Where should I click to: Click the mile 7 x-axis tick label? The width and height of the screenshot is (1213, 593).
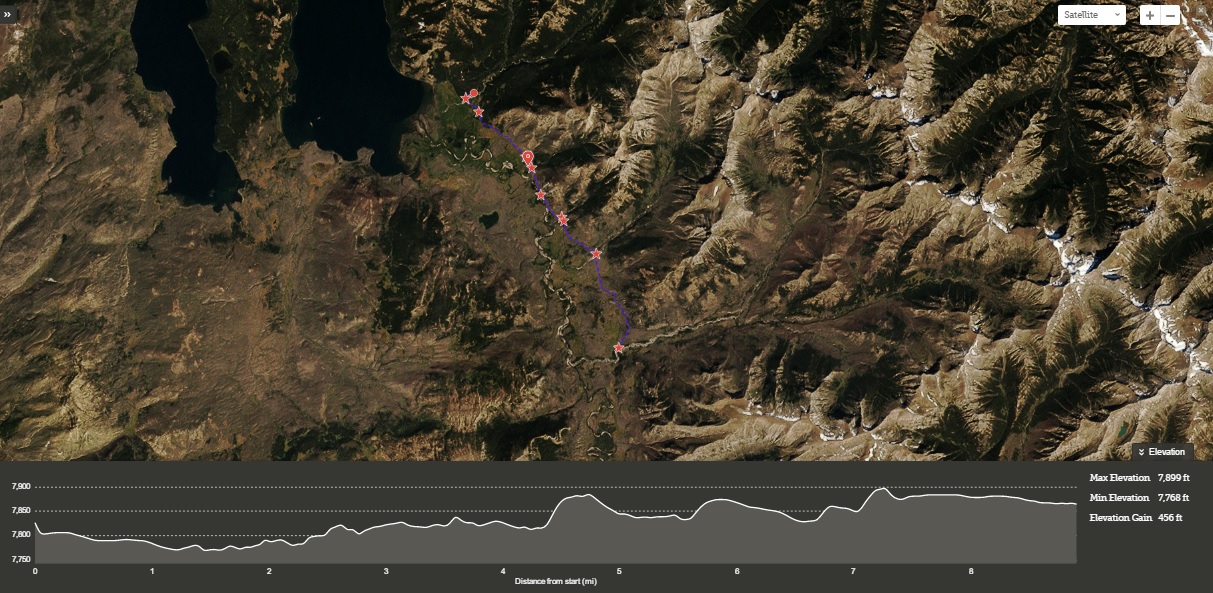(x=853, y=571)
